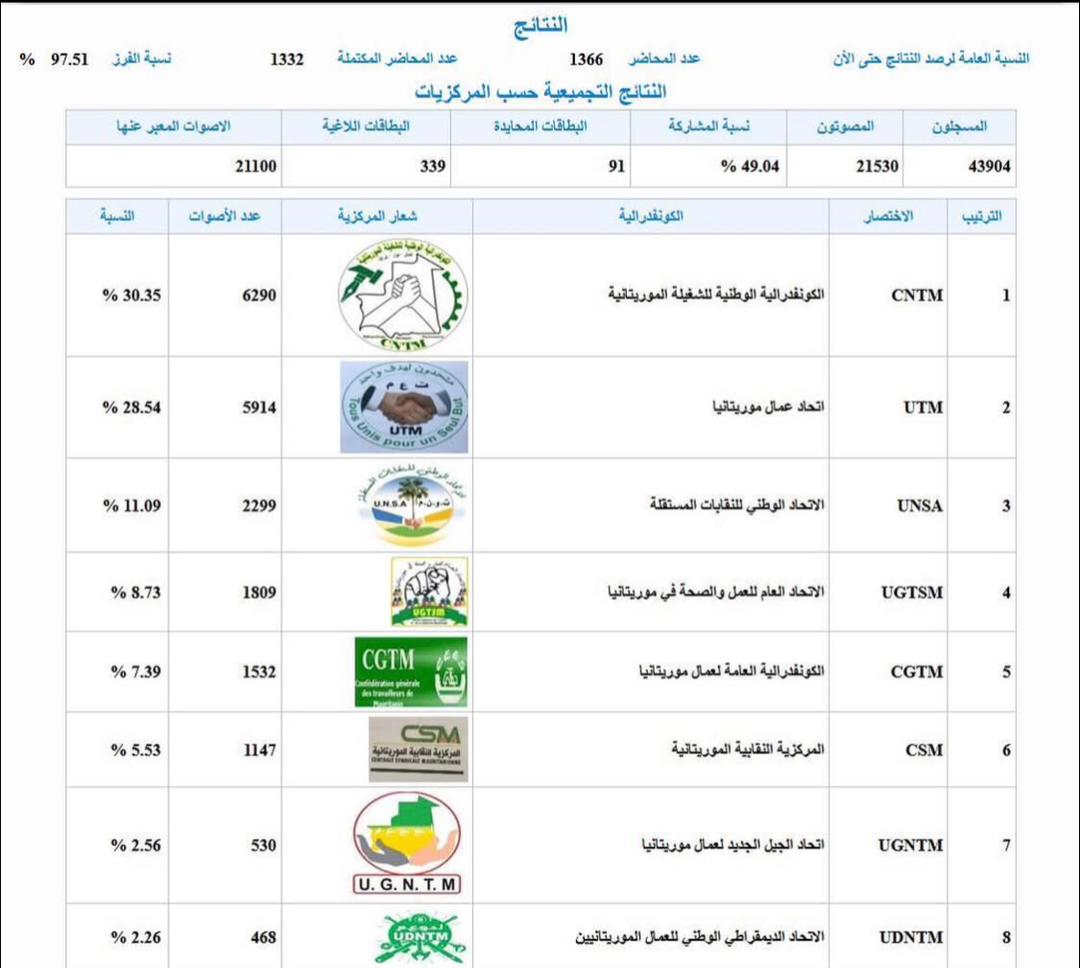
Task: Click the 49.04 % participation rate cell
Action: click(x=750, y=167)
